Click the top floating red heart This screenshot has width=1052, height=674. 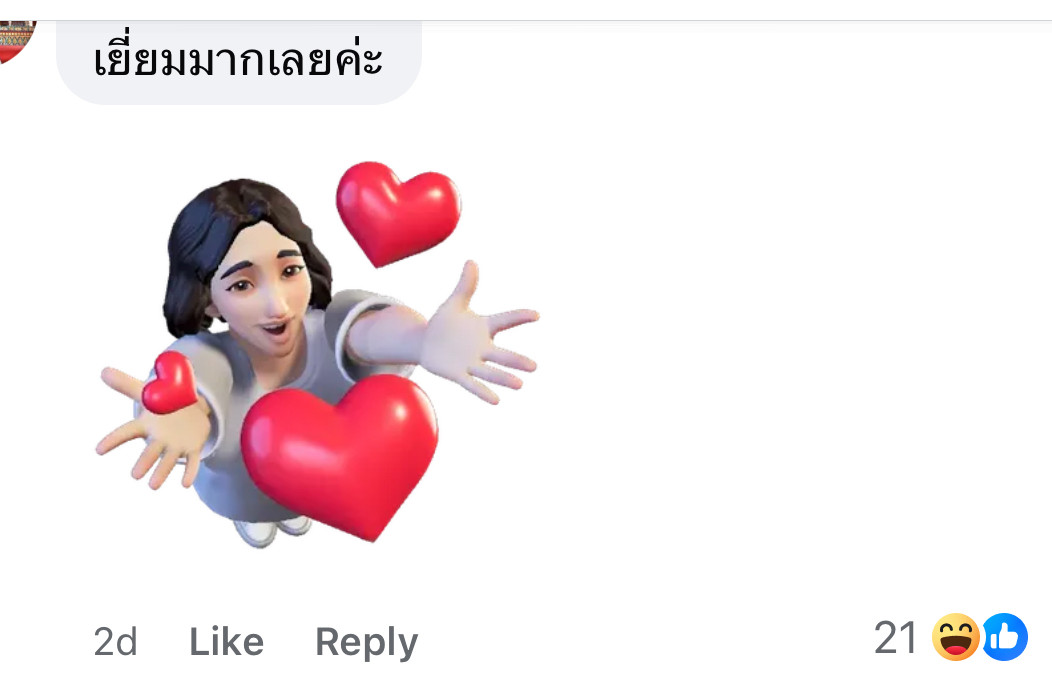click(399, 213)
